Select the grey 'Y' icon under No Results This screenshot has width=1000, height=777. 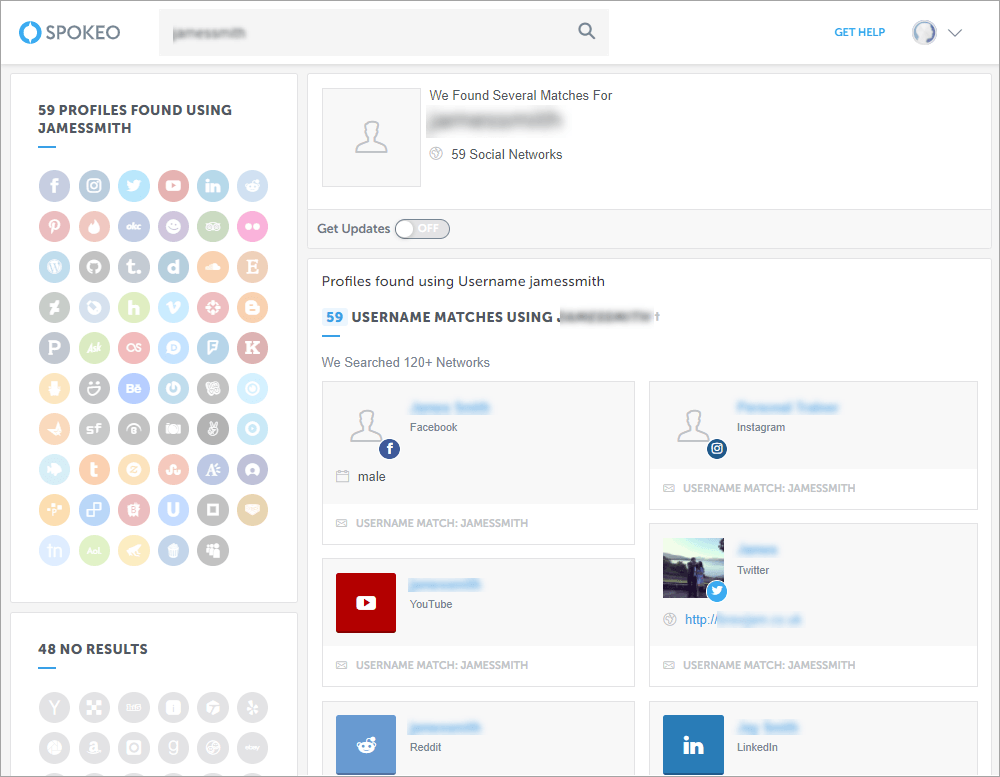pos(55,707)
